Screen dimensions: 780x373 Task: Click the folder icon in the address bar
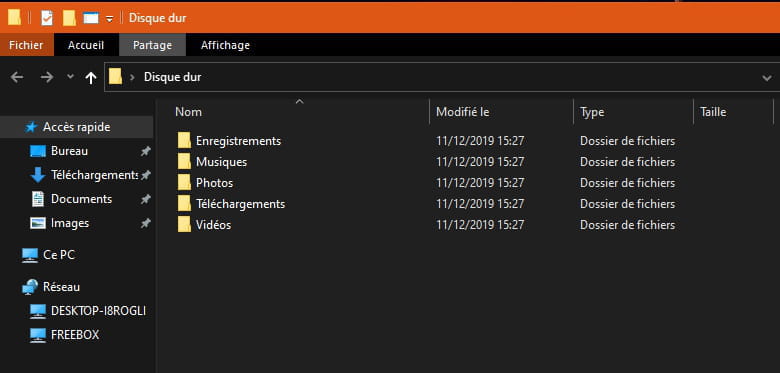(115, 77)
